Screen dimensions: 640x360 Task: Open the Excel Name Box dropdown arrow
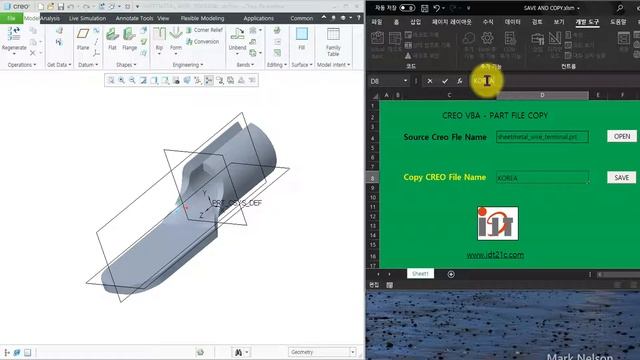[405, 81]
